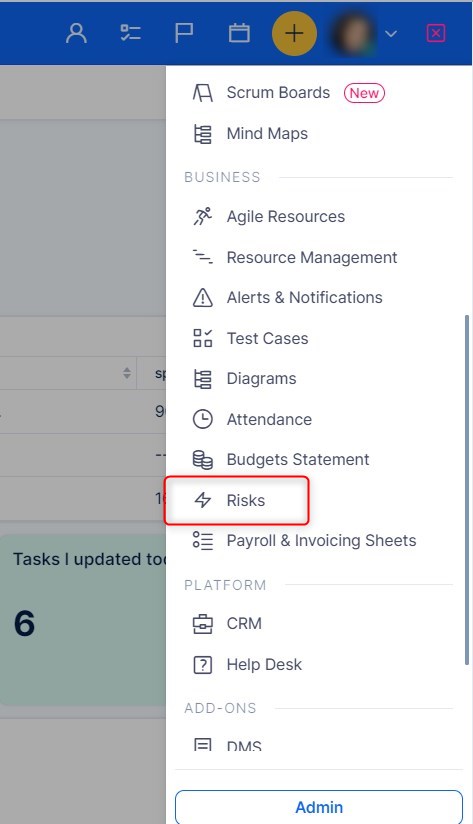Screen dimensions: 473x824
Task: Click the table column sort arrows
Action: [127, 373]
